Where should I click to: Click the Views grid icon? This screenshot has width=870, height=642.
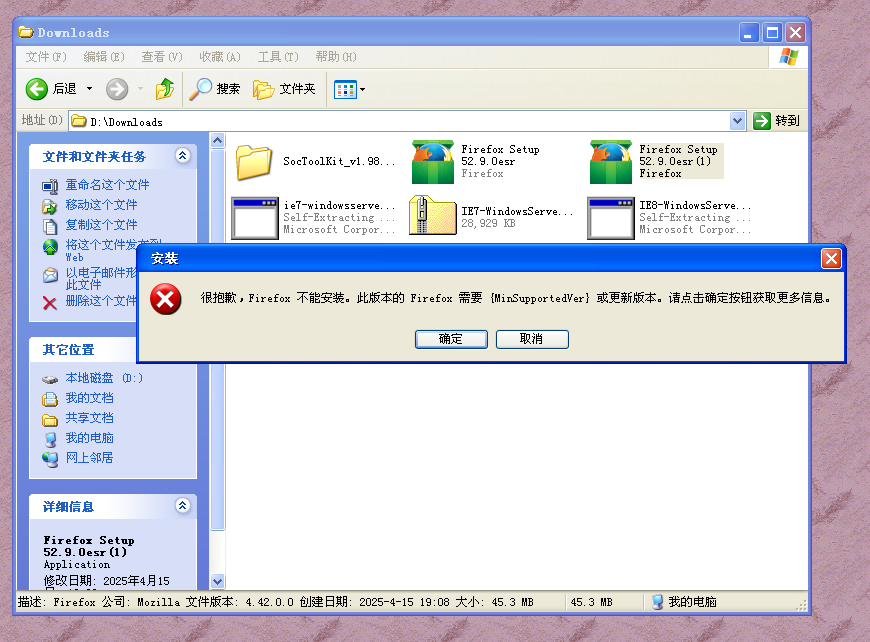[x=345, y=89]
